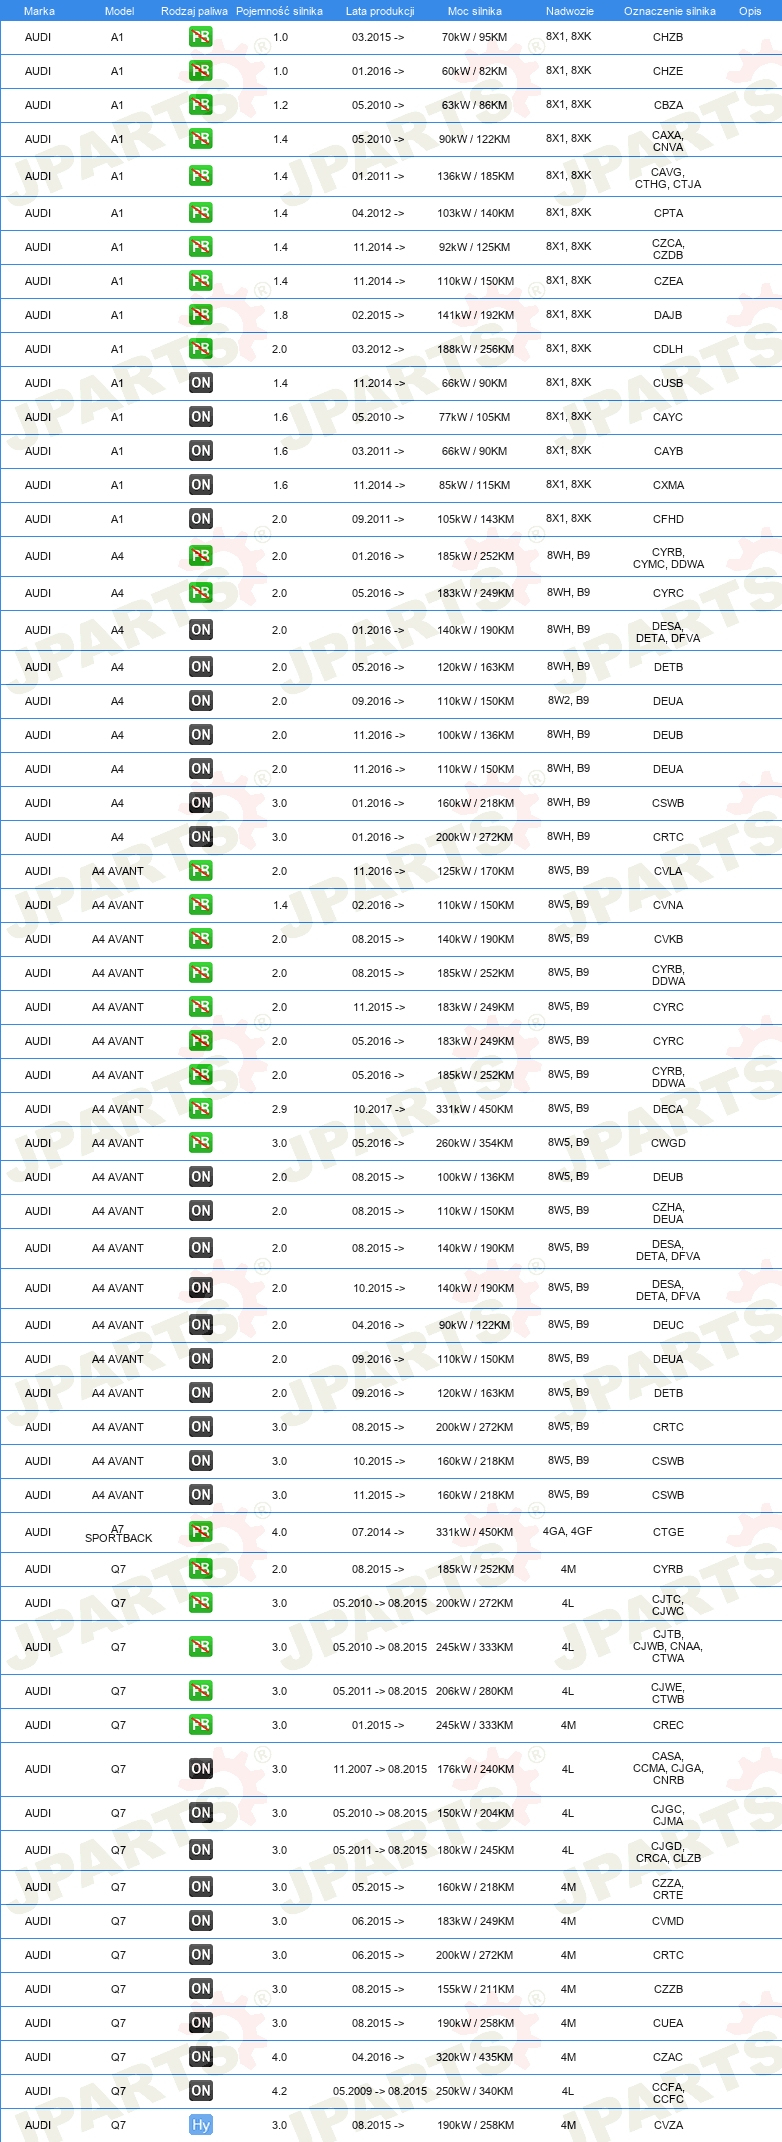782x2142 pixels.
Task: Select the 260kW / 354KM power cell
Action: pyautogui.click(x=474, y=1143)
